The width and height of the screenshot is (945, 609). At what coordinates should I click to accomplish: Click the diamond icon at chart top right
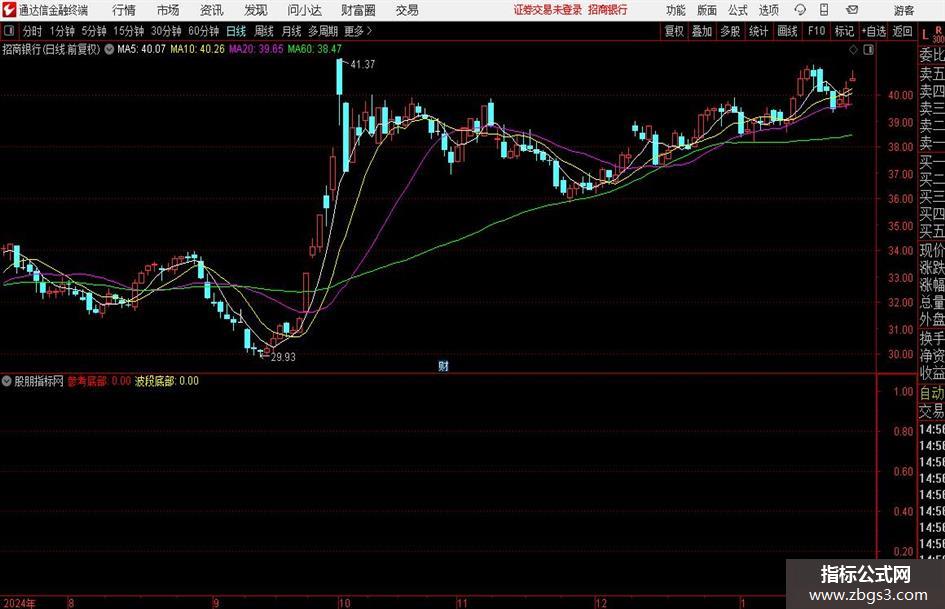pos(853,50)
